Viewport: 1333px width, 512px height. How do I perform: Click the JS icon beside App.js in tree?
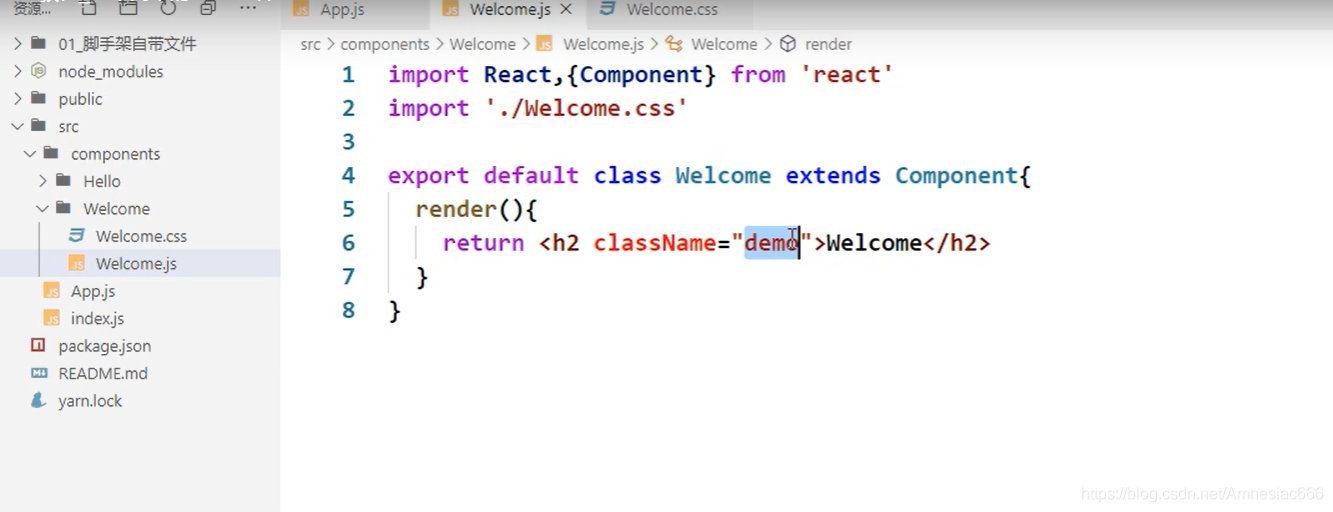(x=52, y=291)
